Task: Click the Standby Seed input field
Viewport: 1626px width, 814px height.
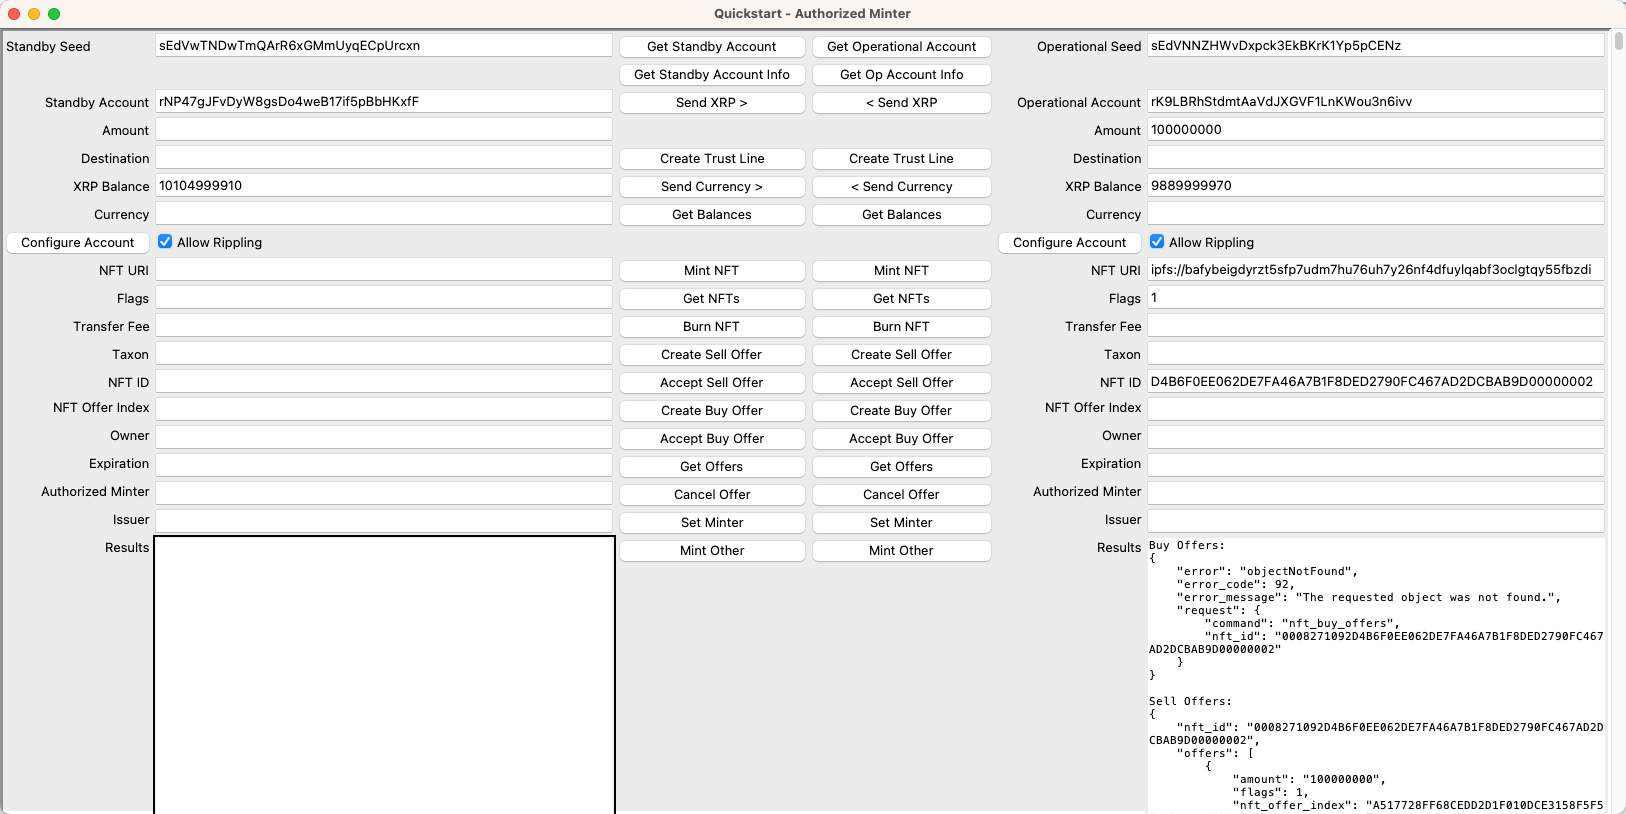Action: pos(383,46)
